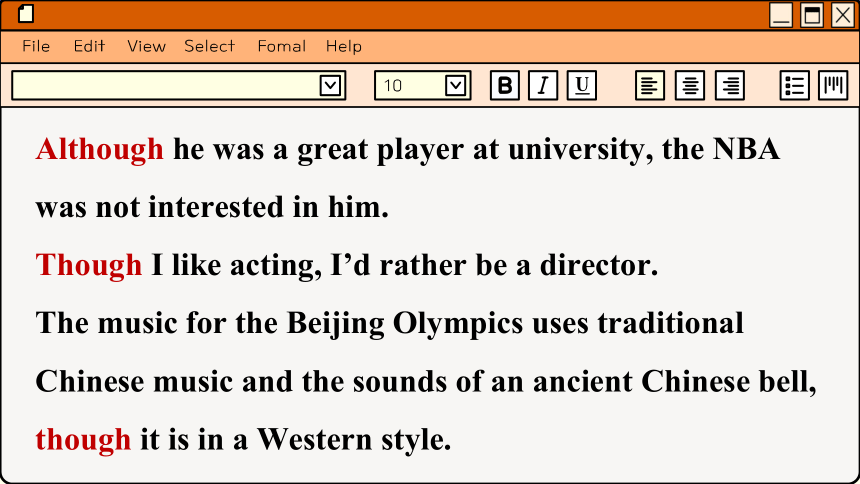Click the word "NBA" in first line
The width and height of the screenshot is (860, 484).
click(x=746, y=149)
